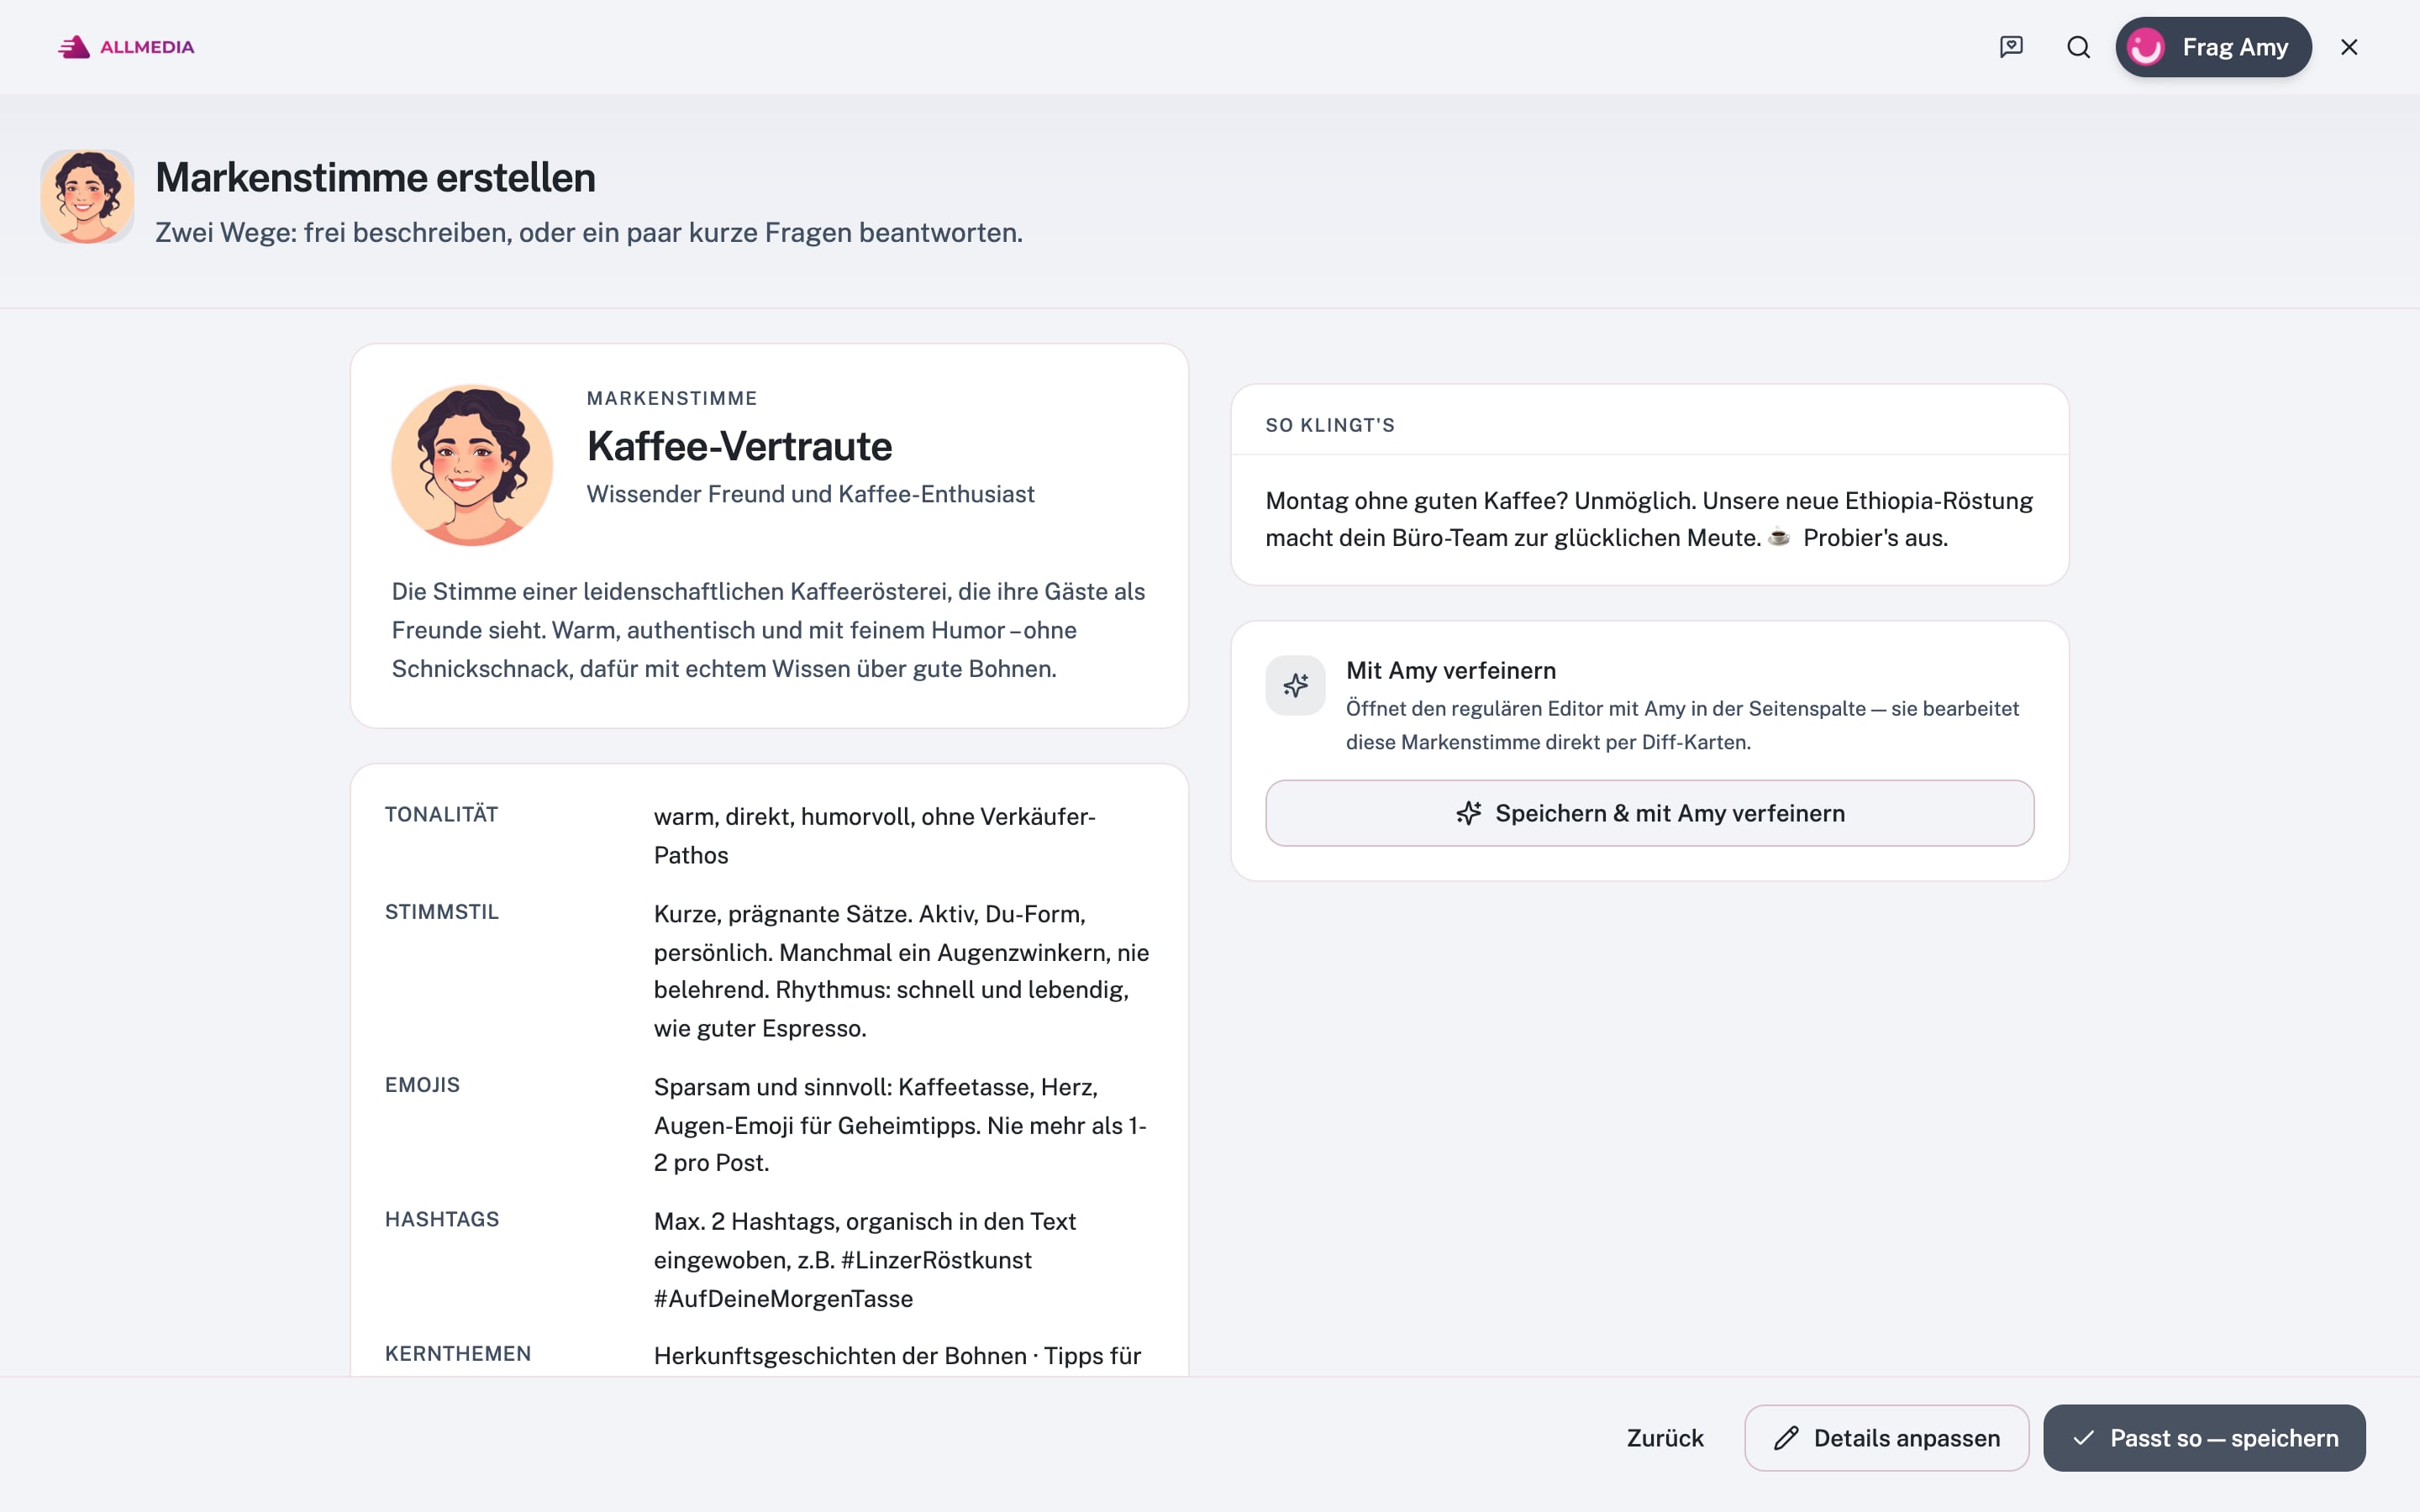The width and height of the screenshot is (2420, 1512).
Task: Close the brand voice wizard
Action: point(2349,47)
